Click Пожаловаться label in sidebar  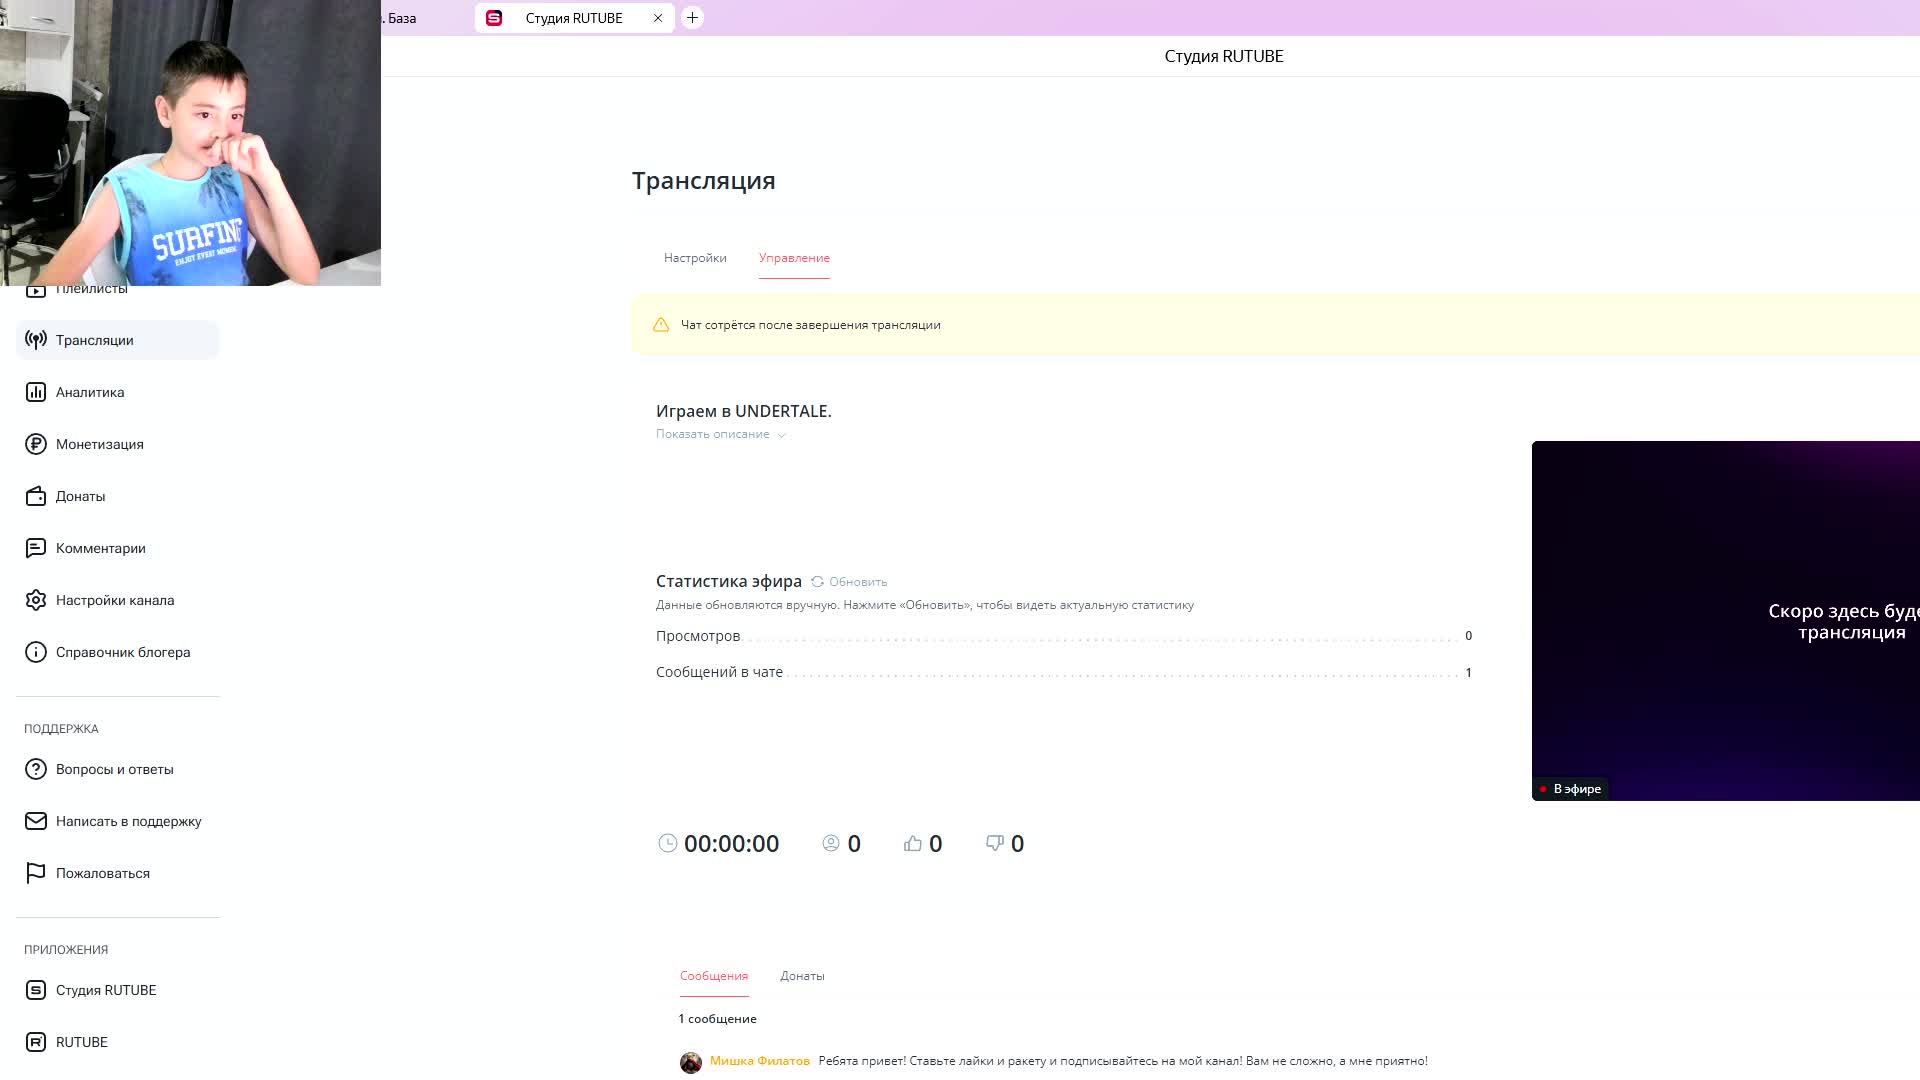pyautogui.click(x=103, y=873)
